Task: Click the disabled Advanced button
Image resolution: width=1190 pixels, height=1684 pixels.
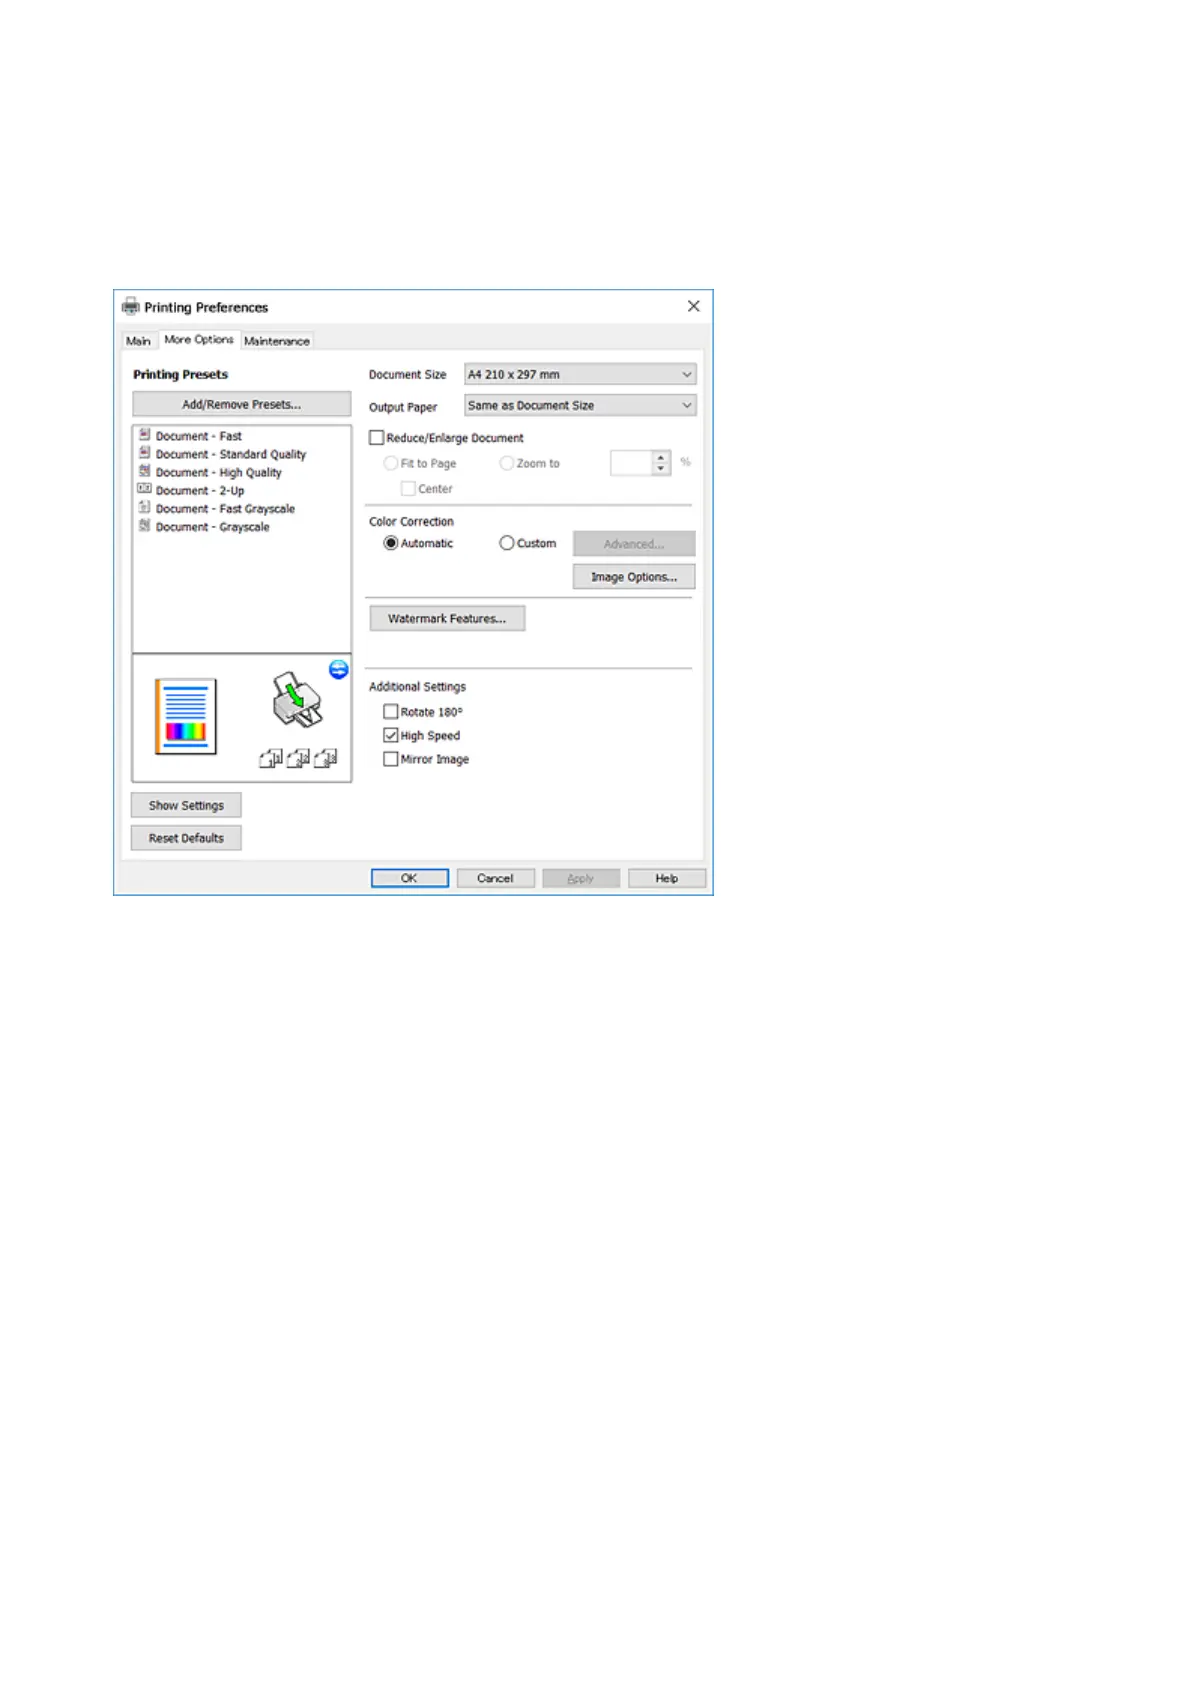Action: (x=634, y=544)
